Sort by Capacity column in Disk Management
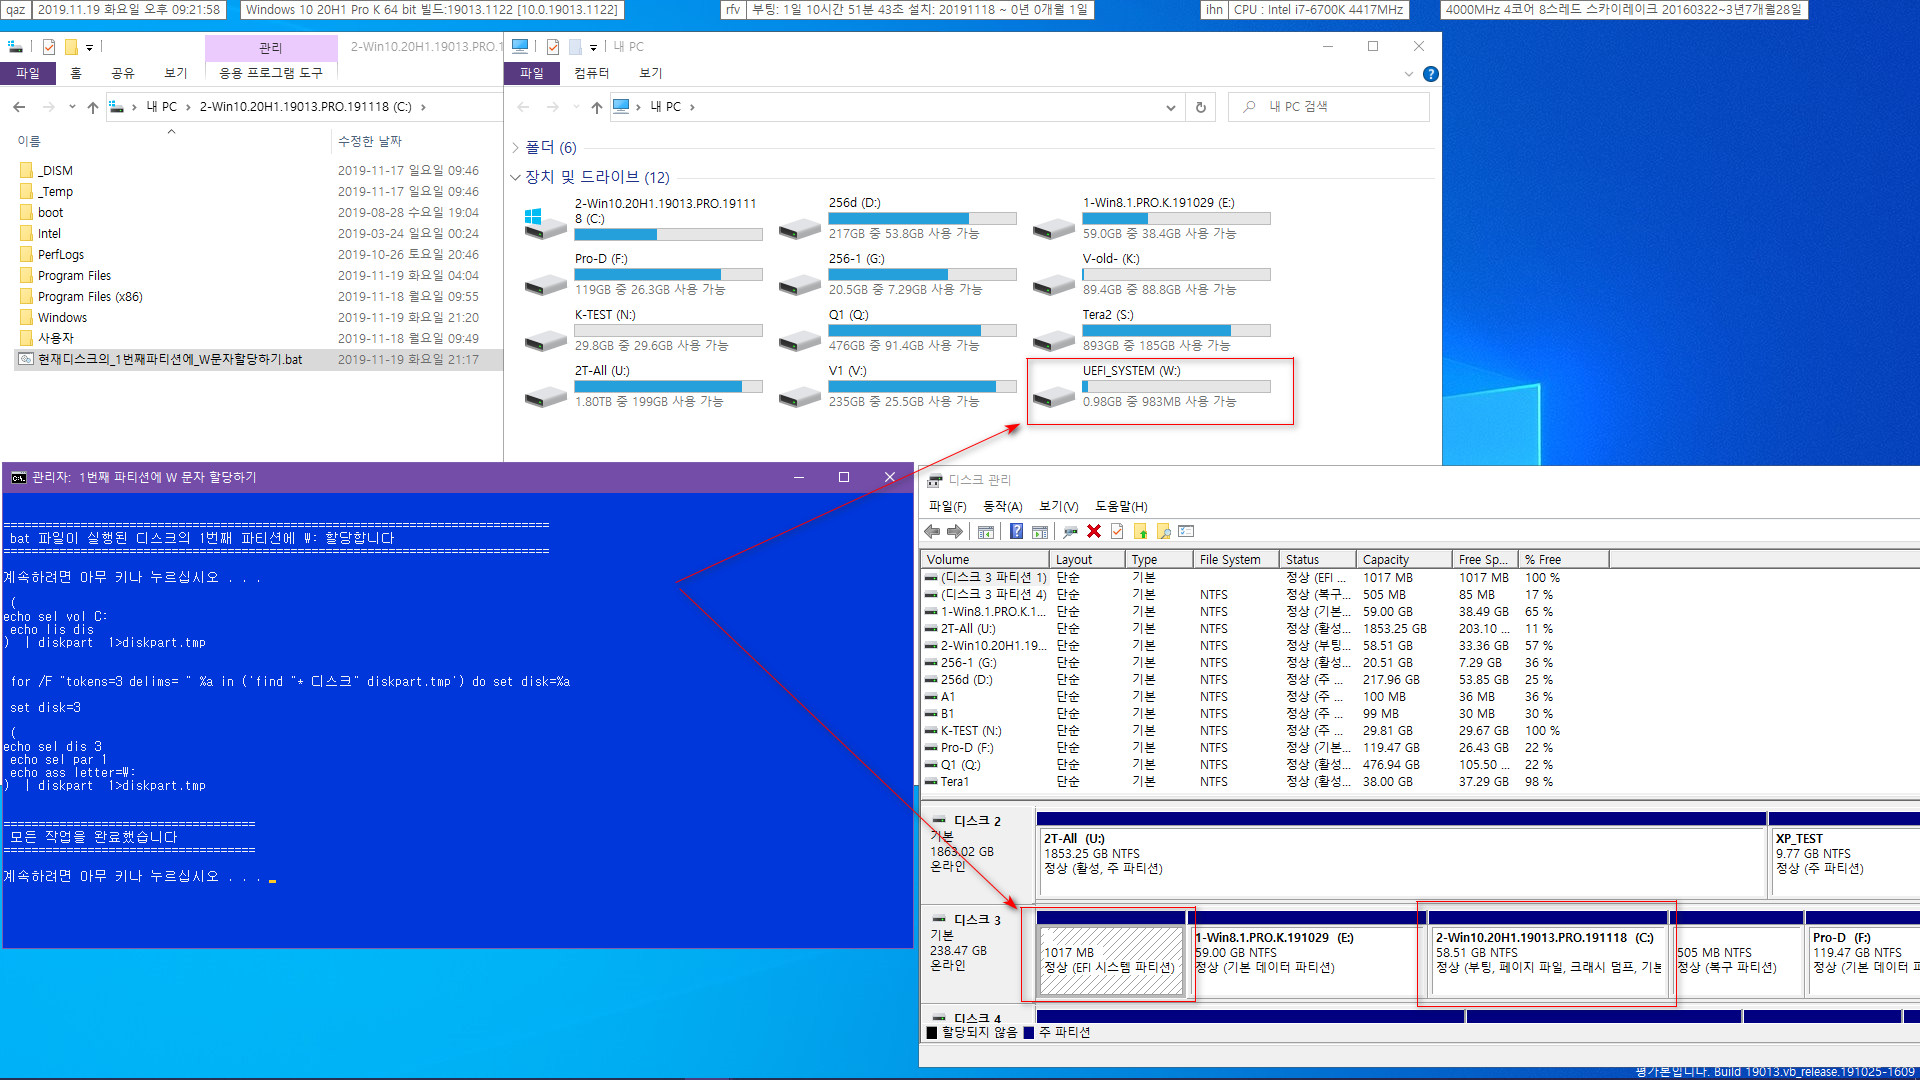 click(1404, 559)
